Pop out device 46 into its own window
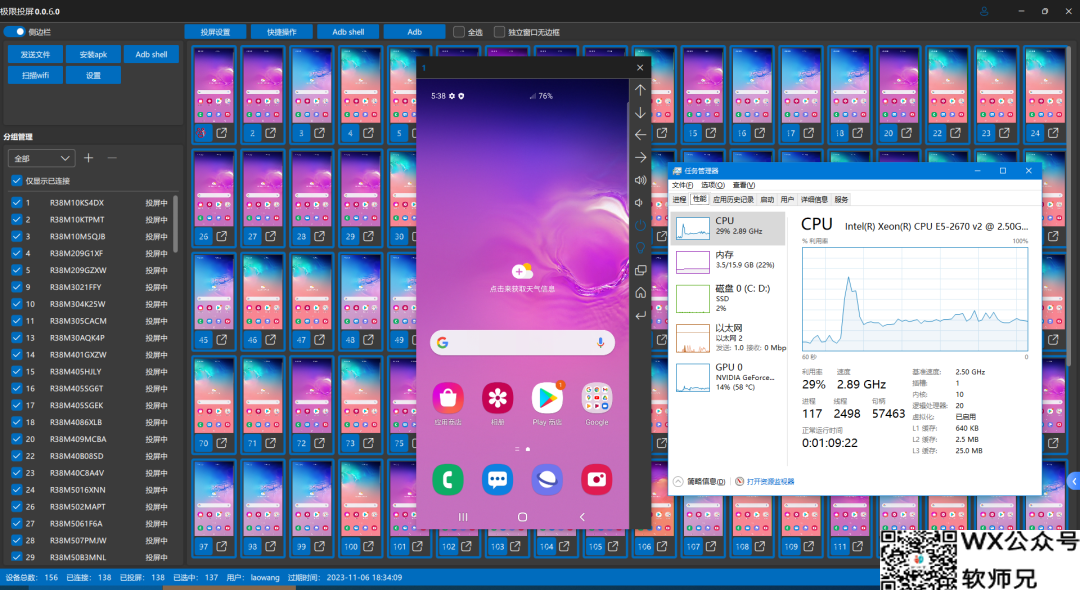1080x590 pixels. [271, 339]
